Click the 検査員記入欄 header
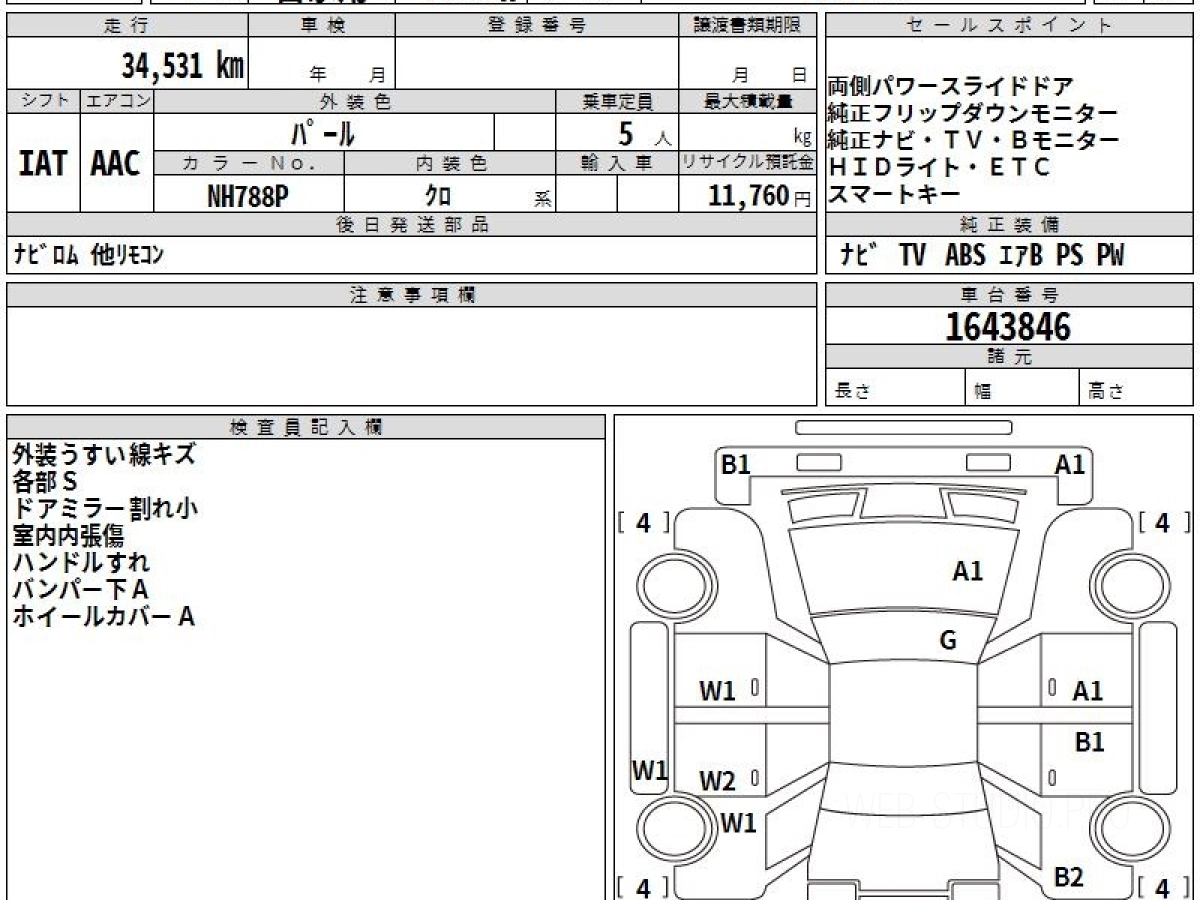Screen dimensions: 1200x900 (306, 427)
